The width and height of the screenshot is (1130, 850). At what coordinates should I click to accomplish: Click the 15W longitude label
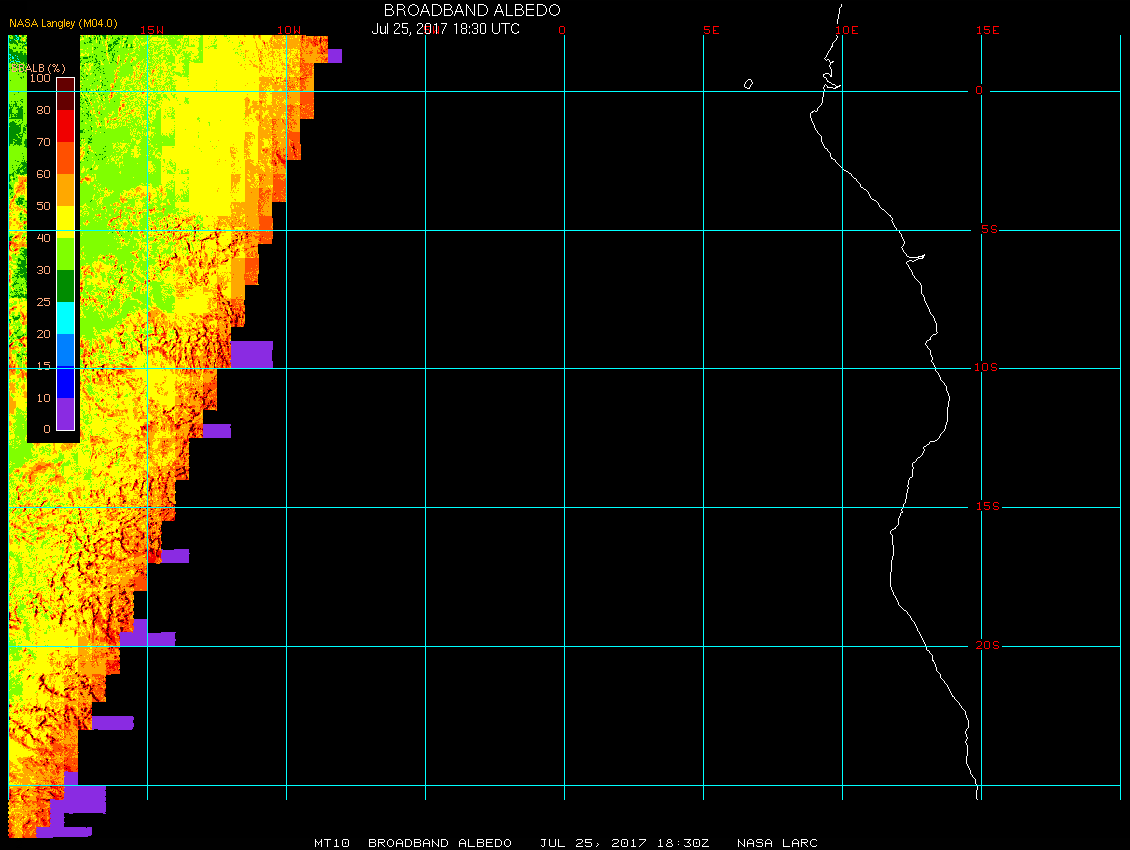point(152,30)
